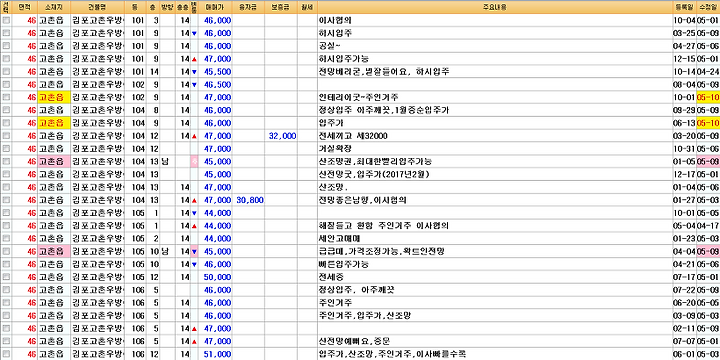The height and width of the screenshot is (360, 720).
Task: Click the red up arrow in the row registered 05-04
Action: [x=194, y=226]
